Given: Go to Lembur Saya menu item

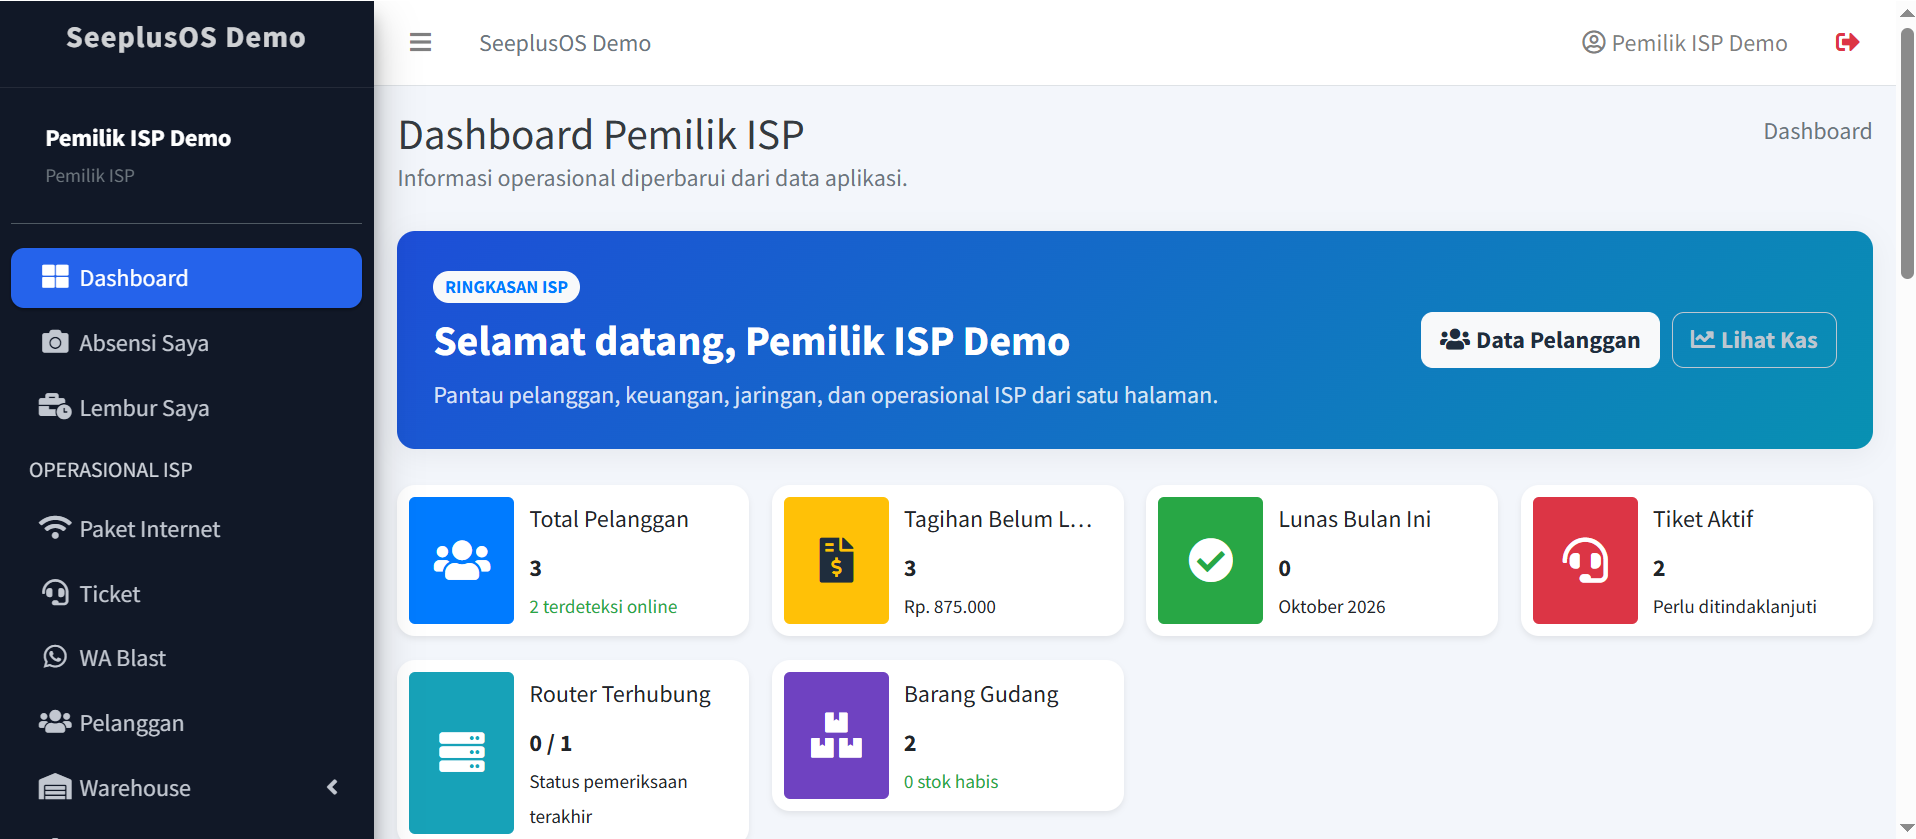Looking at the screenshot, I should click(186, 408).
